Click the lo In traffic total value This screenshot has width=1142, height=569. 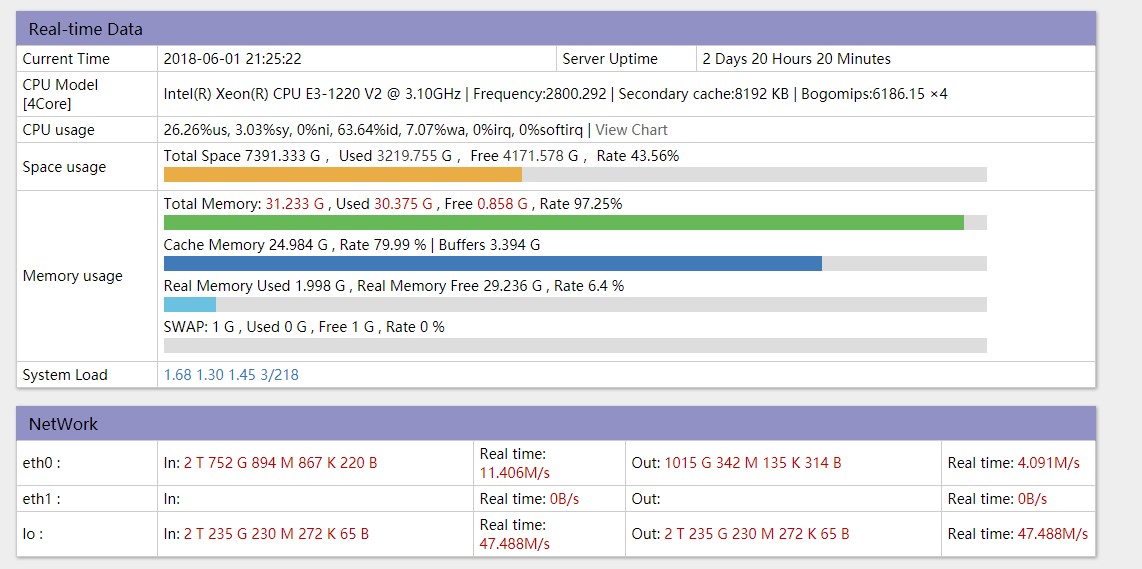pyautogui.click(x=276, y=534)
